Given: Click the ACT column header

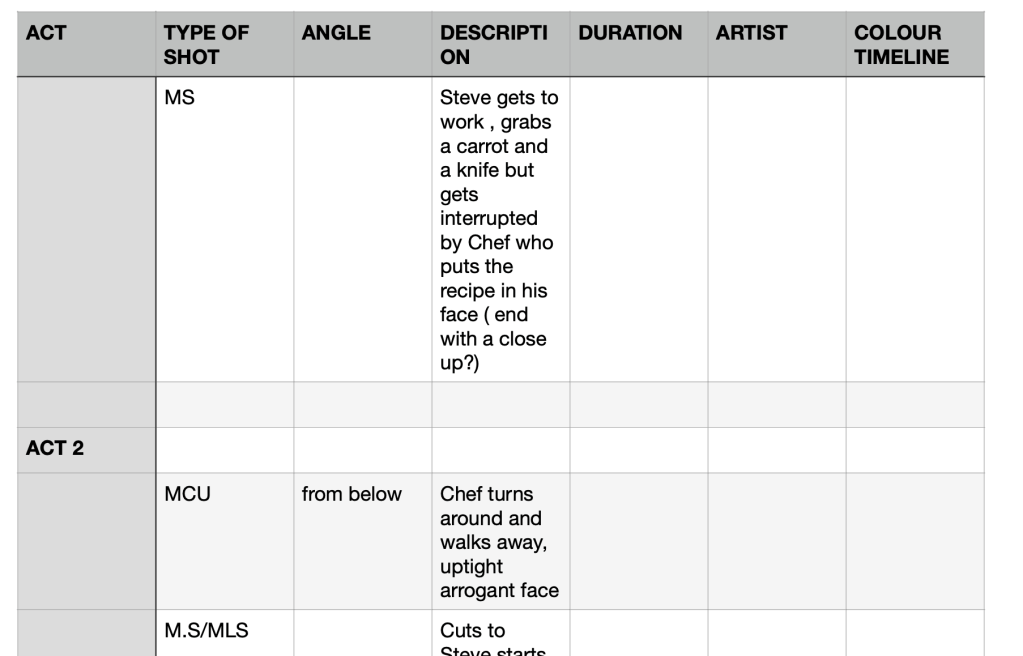Looking at the screenshot, I should click(86, 45).
